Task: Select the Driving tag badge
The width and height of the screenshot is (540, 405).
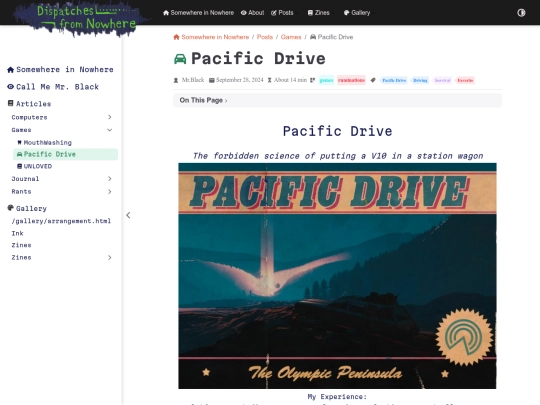Action: point(420,80)
